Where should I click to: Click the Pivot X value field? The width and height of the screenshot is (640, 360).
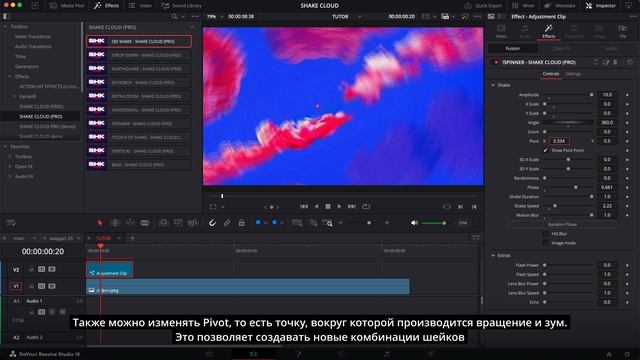coord(559,141)
